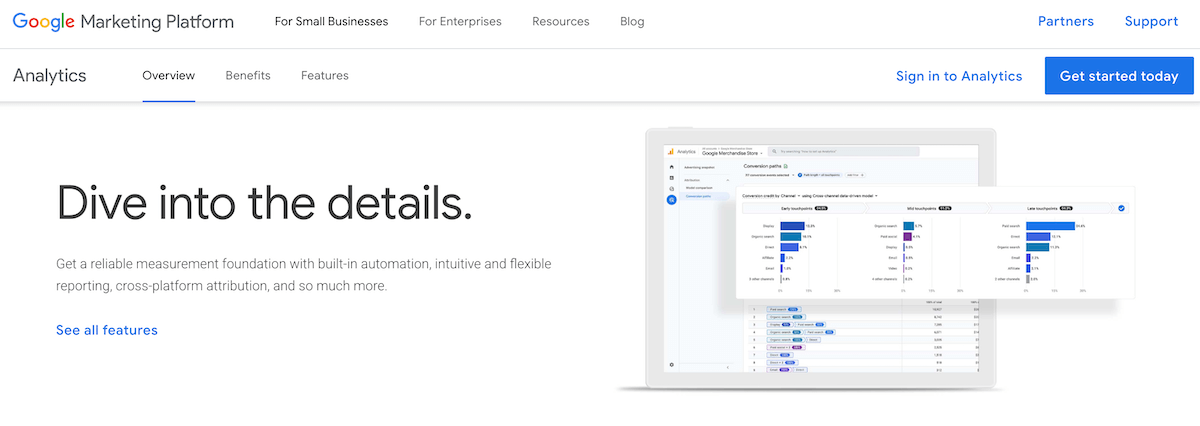
Task: Click the Get started today button
Action: (1119, 76)
